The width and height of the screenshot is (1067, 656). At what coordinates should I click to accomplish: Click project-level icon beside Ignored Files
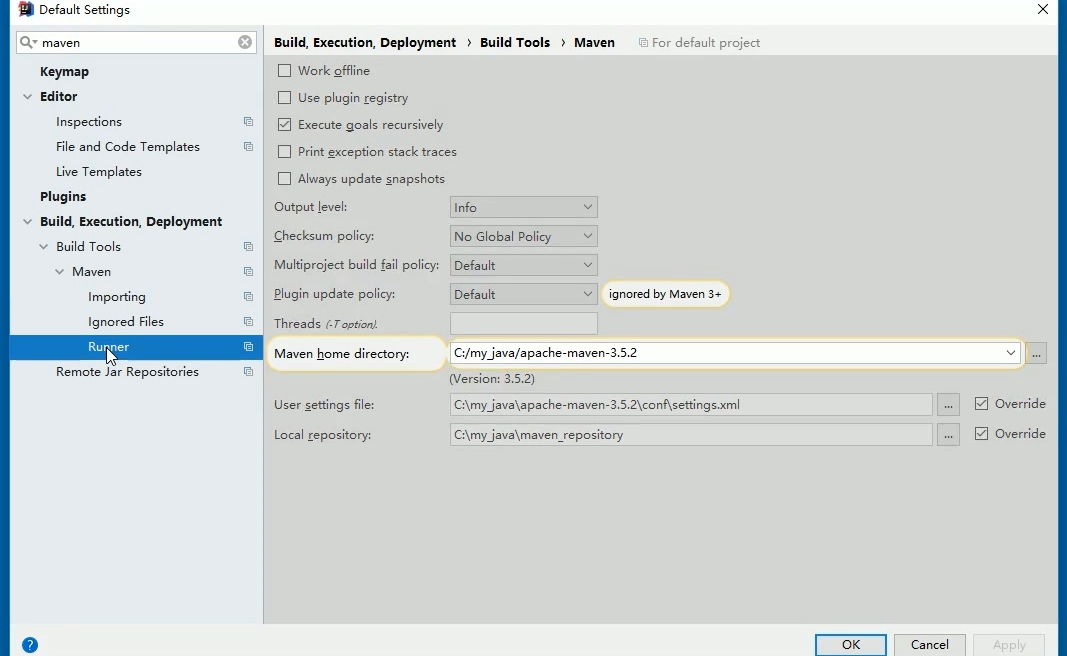(248, 322)
